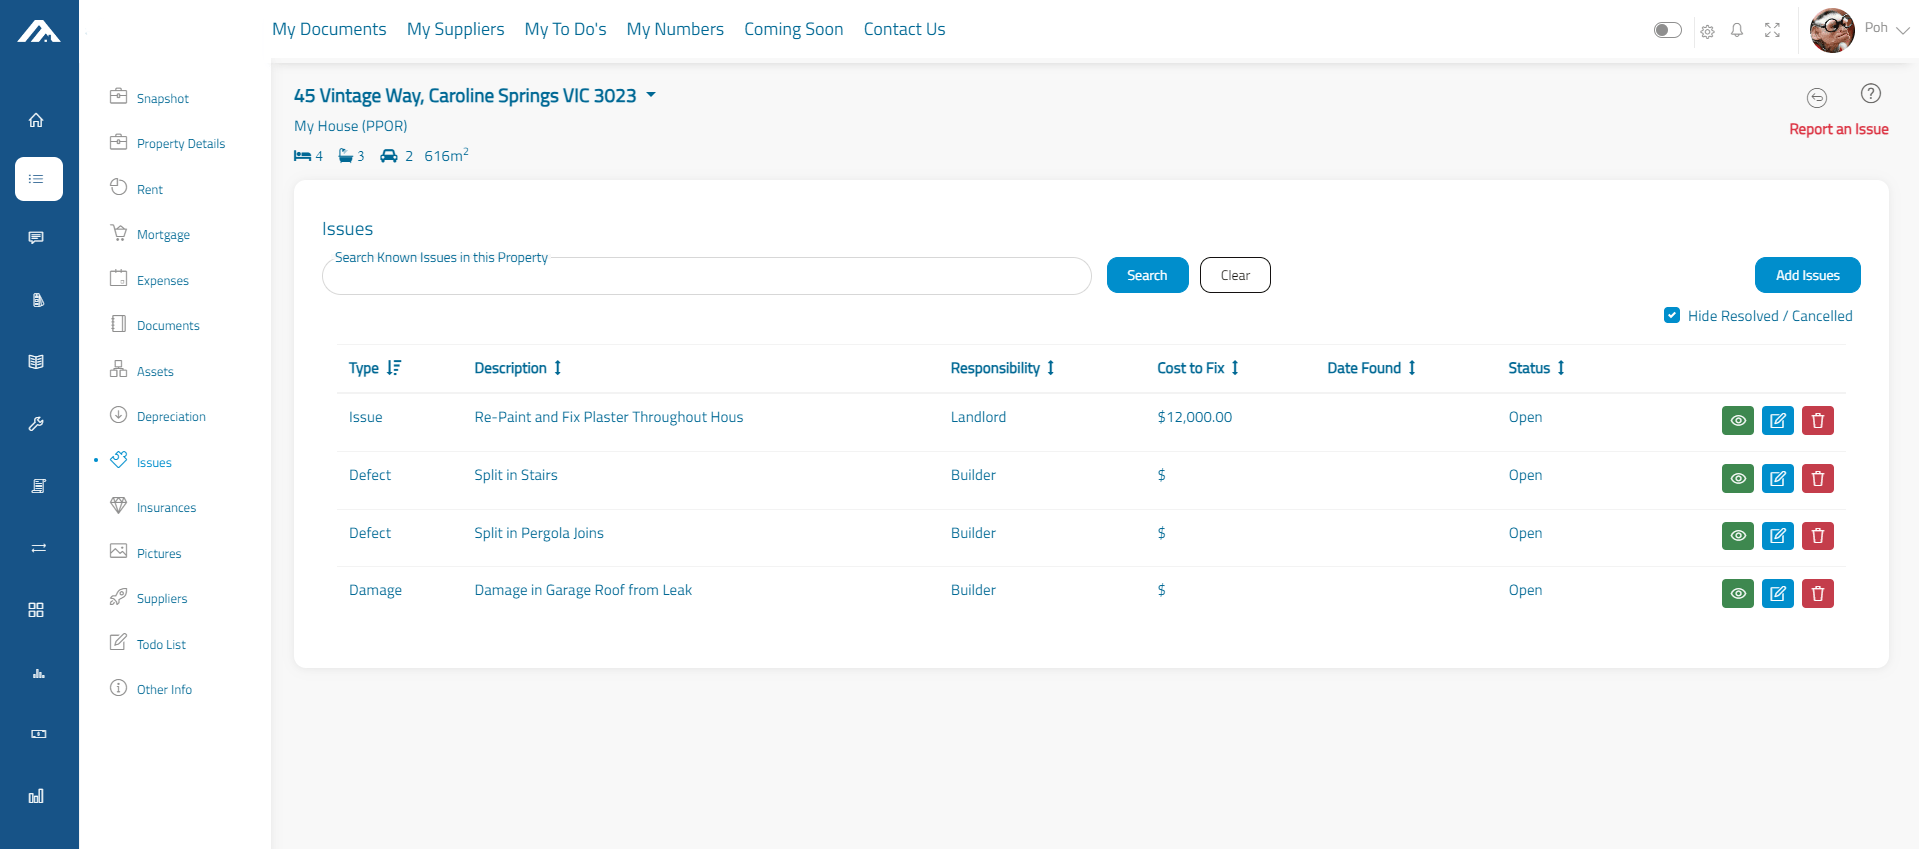This screenshot has width=1919, height=849.
Task: Toggle the dark mode switch
Action: (1667, 30)
